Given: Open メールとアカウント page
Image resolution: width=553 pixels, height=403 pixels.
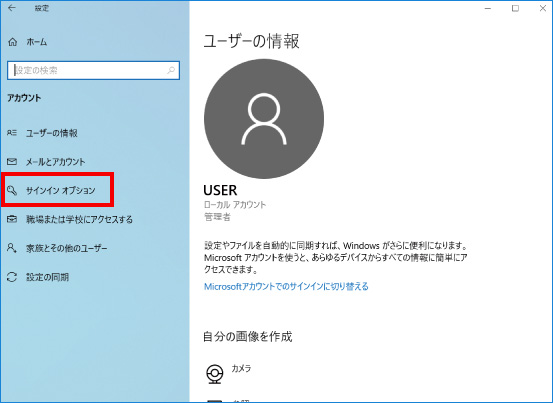Looking at the screenshot, I should (x=55, y=162).
